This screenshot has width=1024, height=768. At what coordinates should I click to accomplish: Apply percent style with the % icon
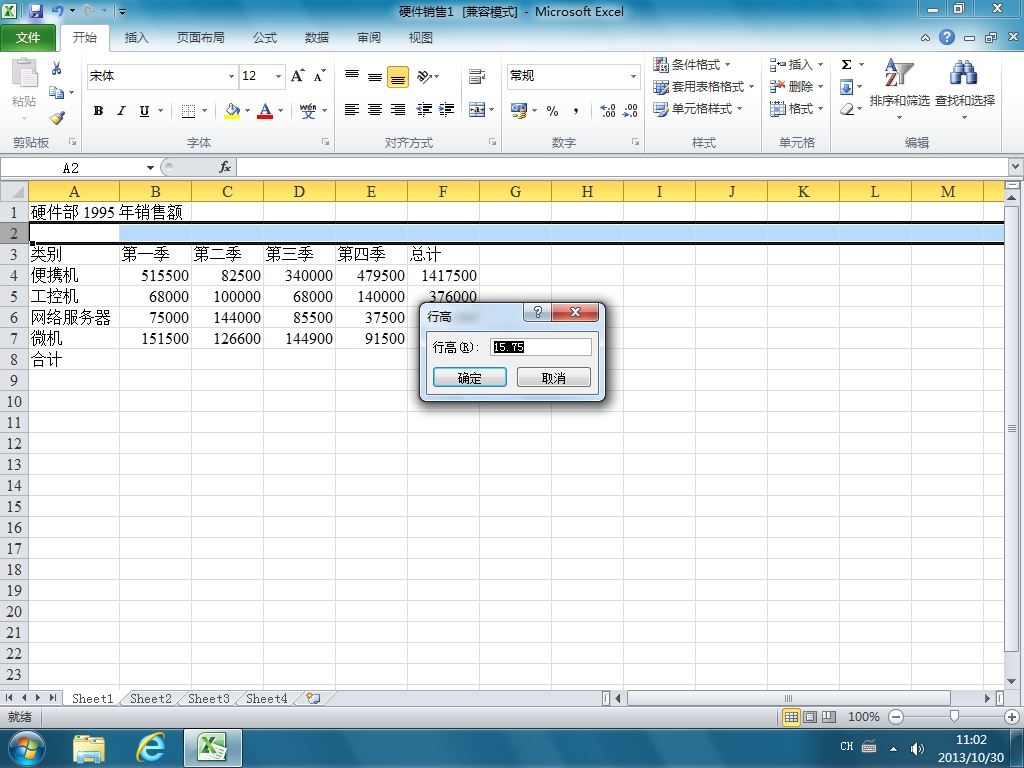coord(552,110)
